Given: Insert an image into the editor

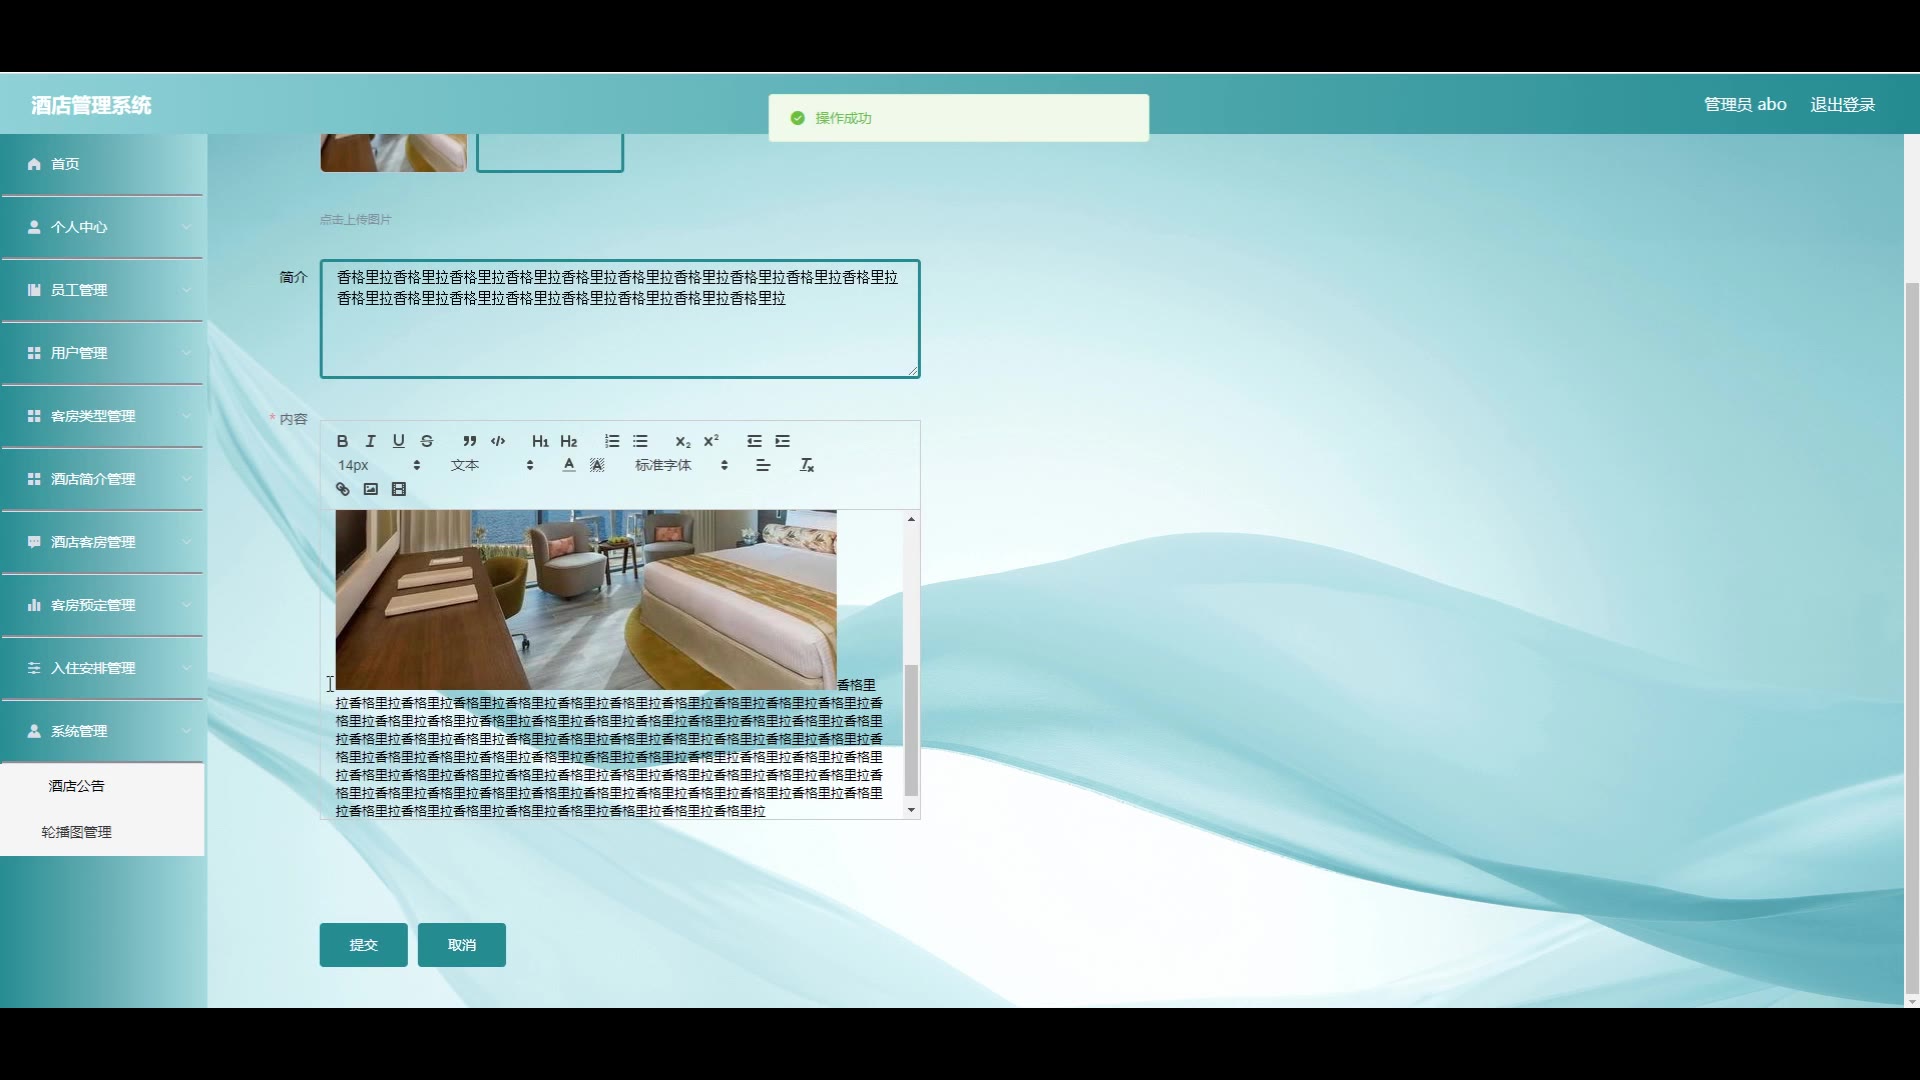Looking at the screenshot, I should coord(371,489).
